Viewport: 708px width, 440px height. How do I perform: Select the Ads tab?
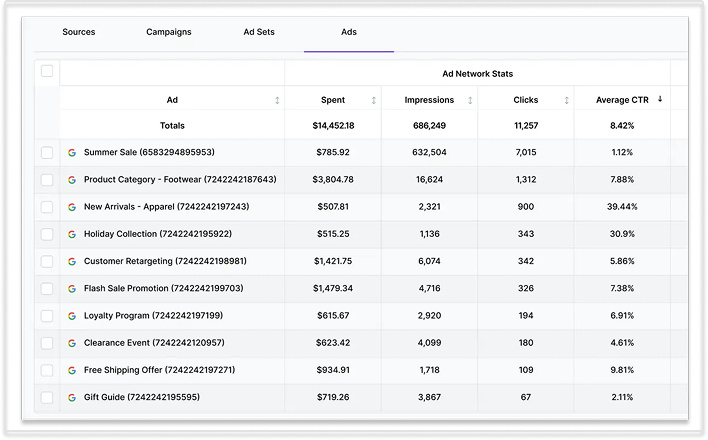pyautogui.click(x=349, y=32)
